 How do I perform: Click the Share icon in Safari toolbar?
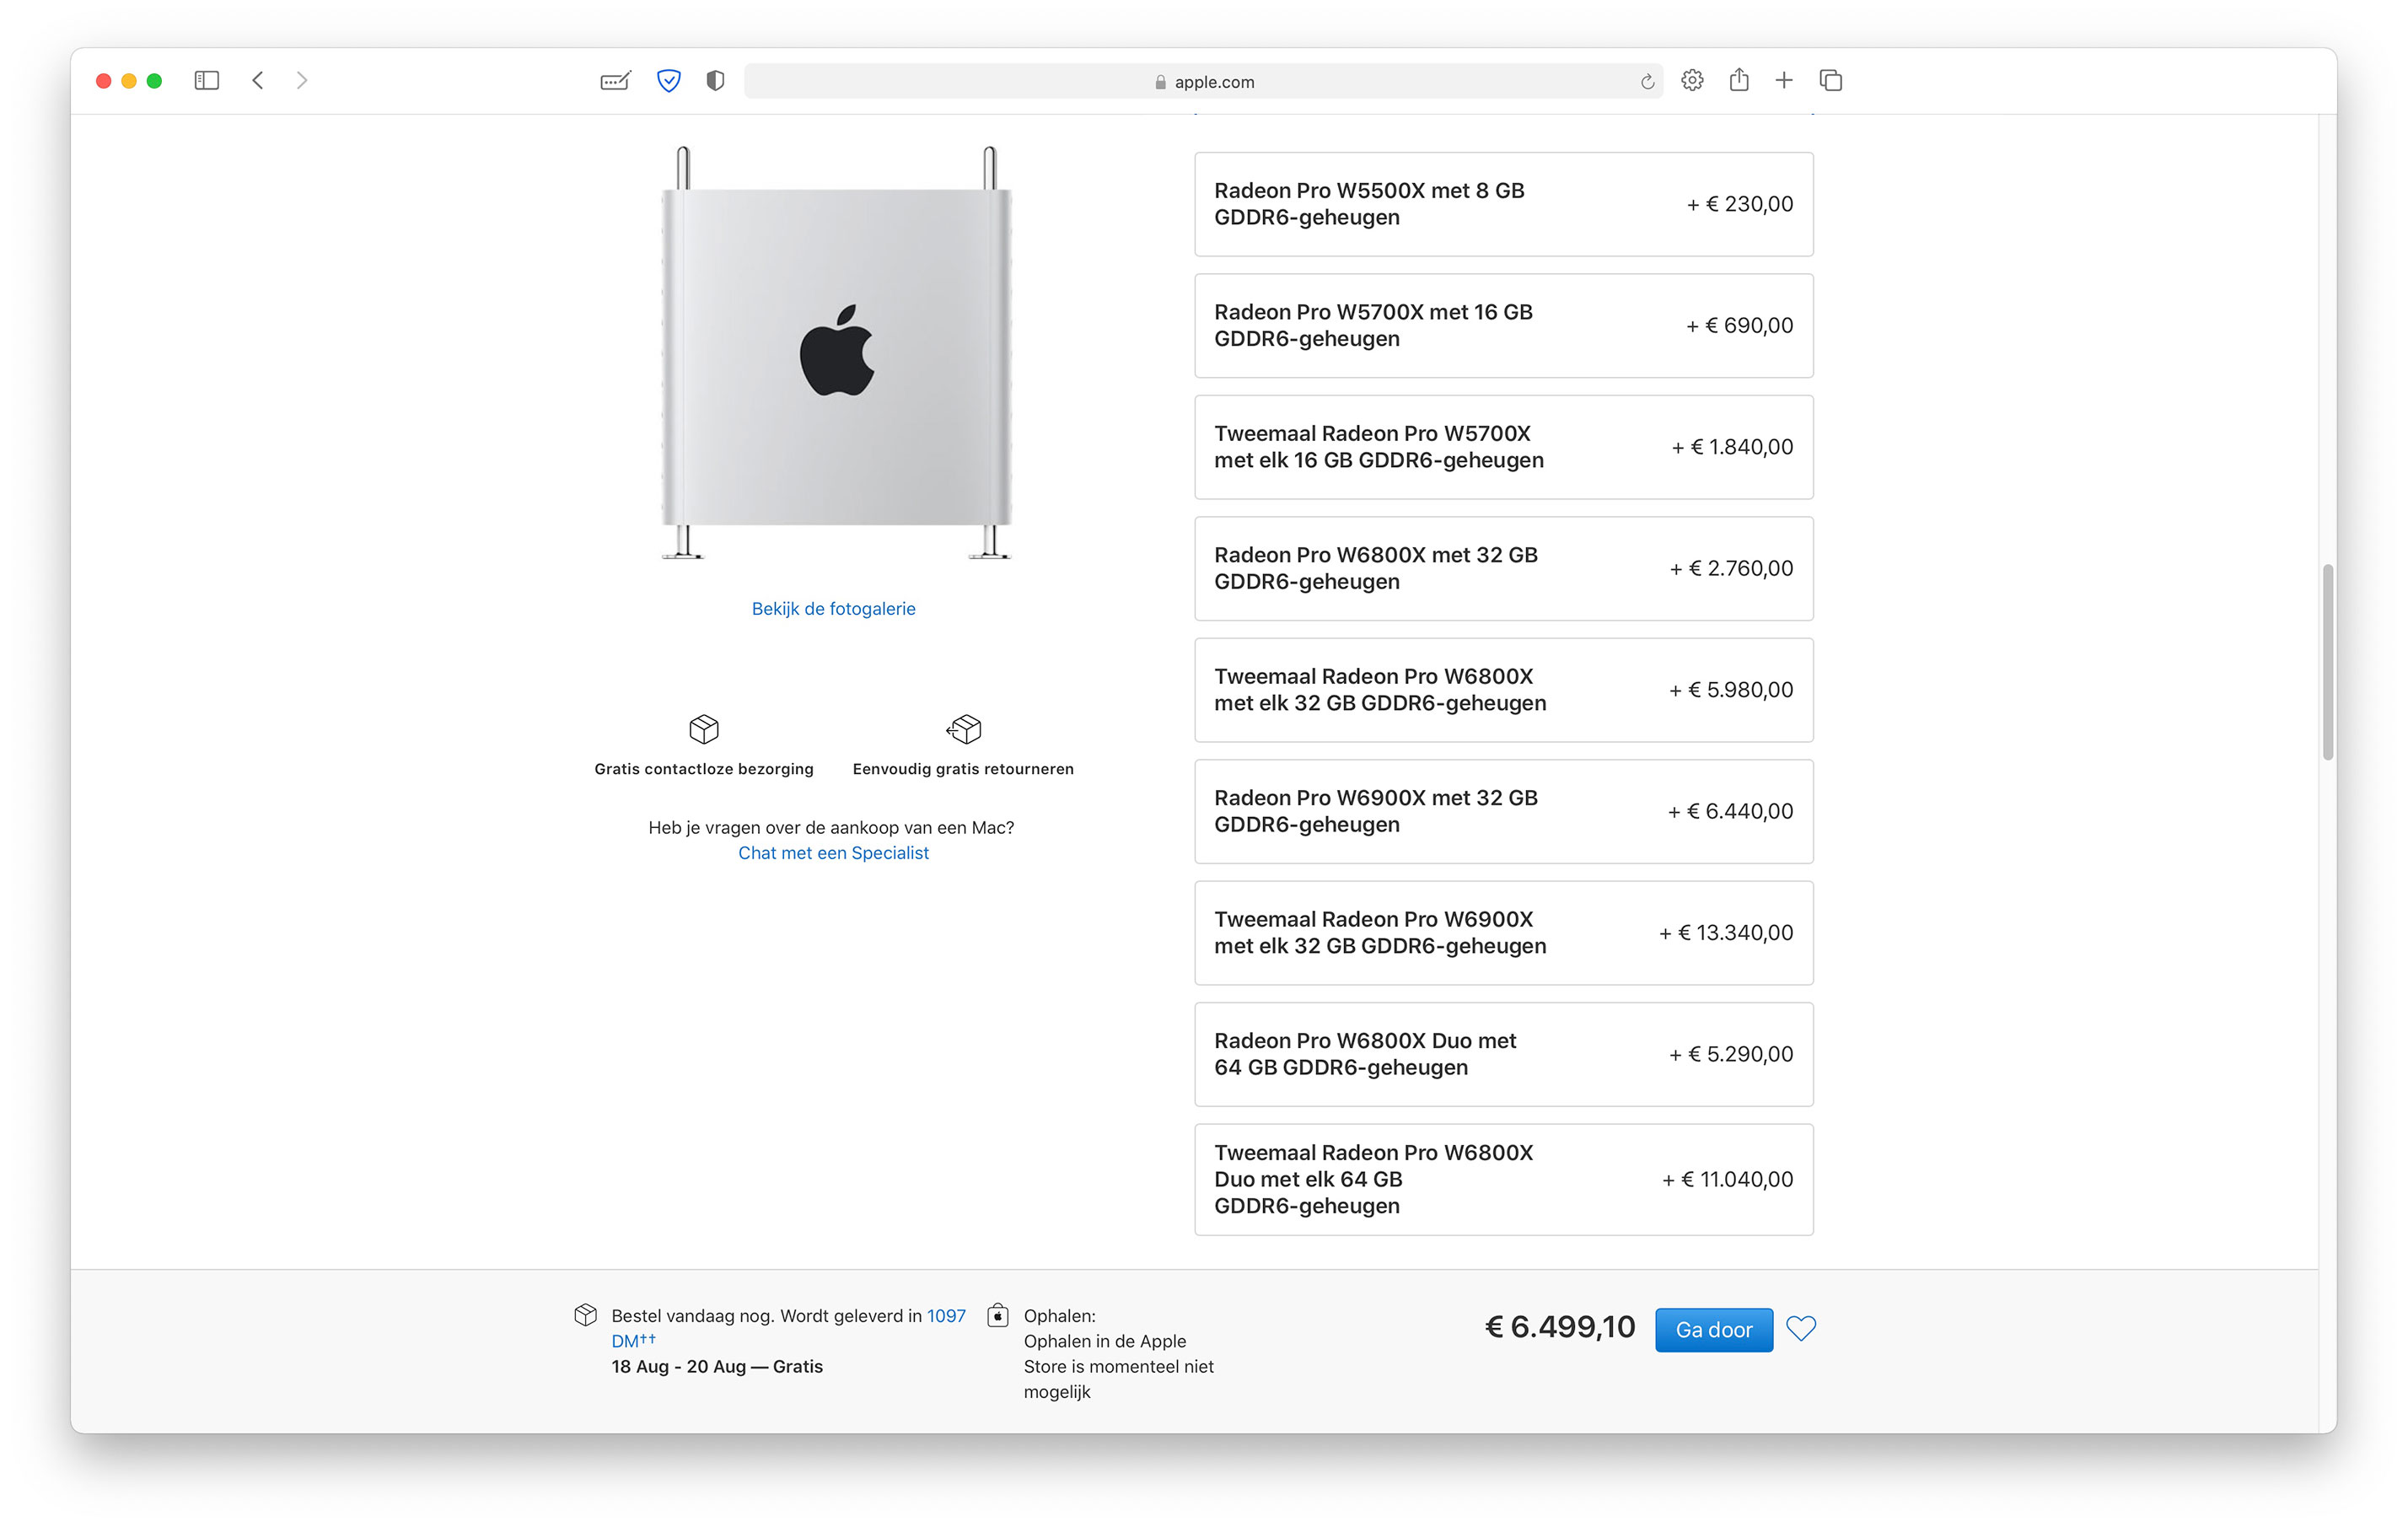(x=1739, y=79)
